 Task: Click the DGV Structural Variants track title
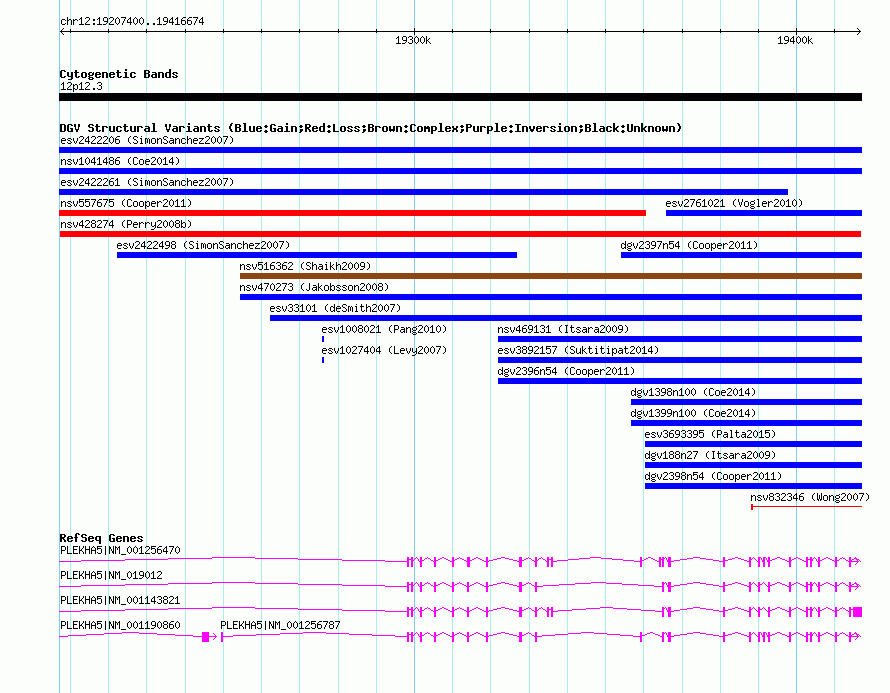point(370,128)
